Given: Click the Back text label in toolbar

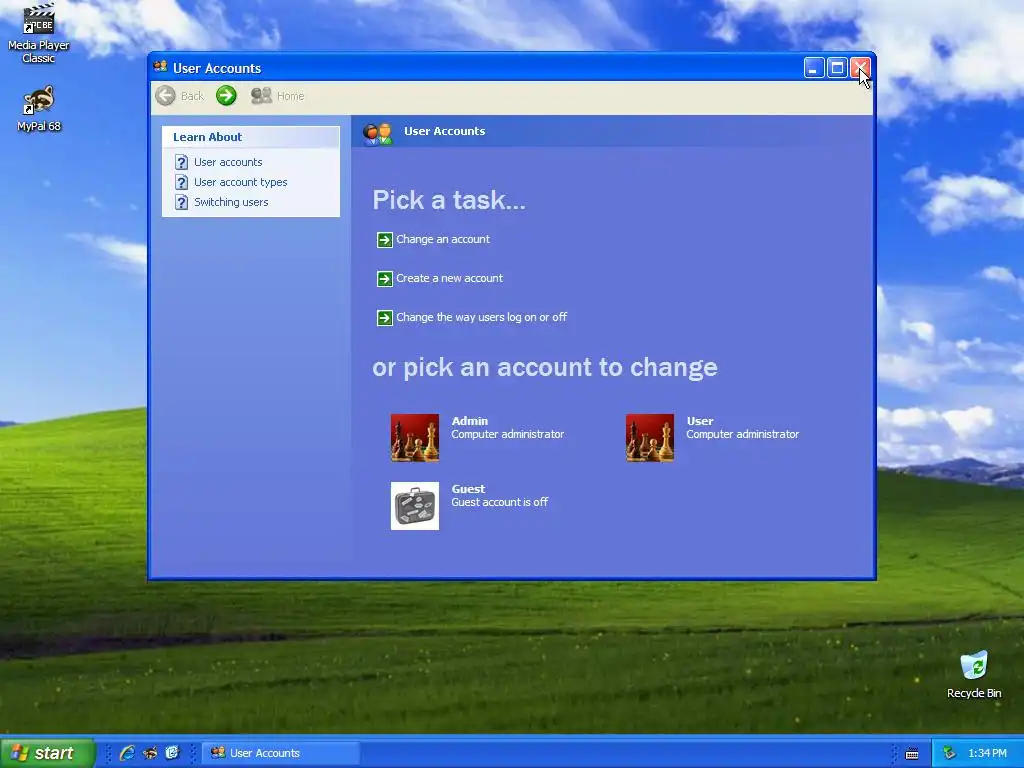Looking at the screenshot, I should (x=192, y=96).
